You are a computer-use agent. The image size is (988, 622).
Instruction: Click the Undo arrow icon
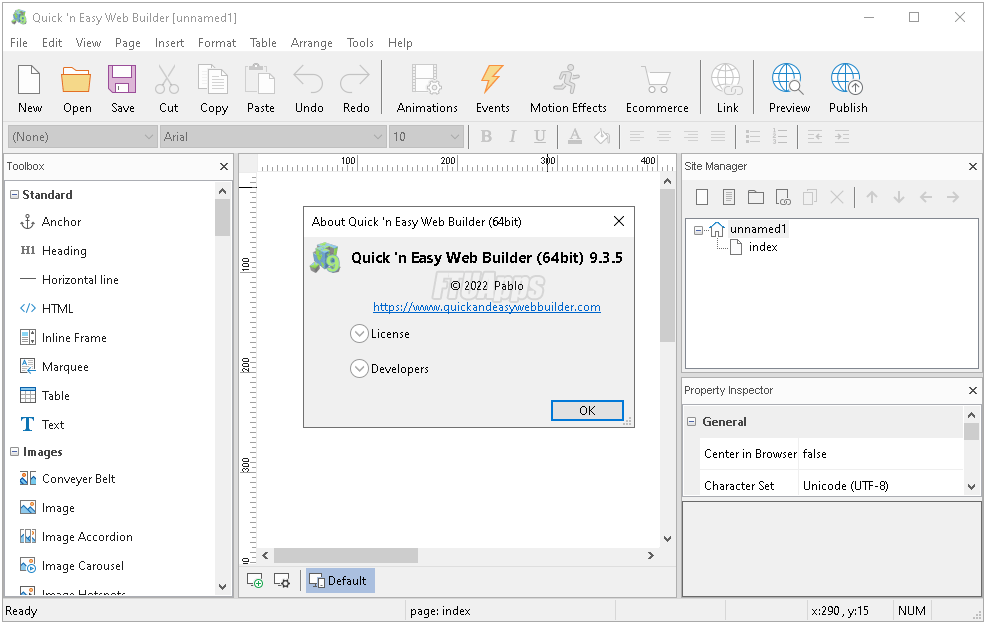309,88
